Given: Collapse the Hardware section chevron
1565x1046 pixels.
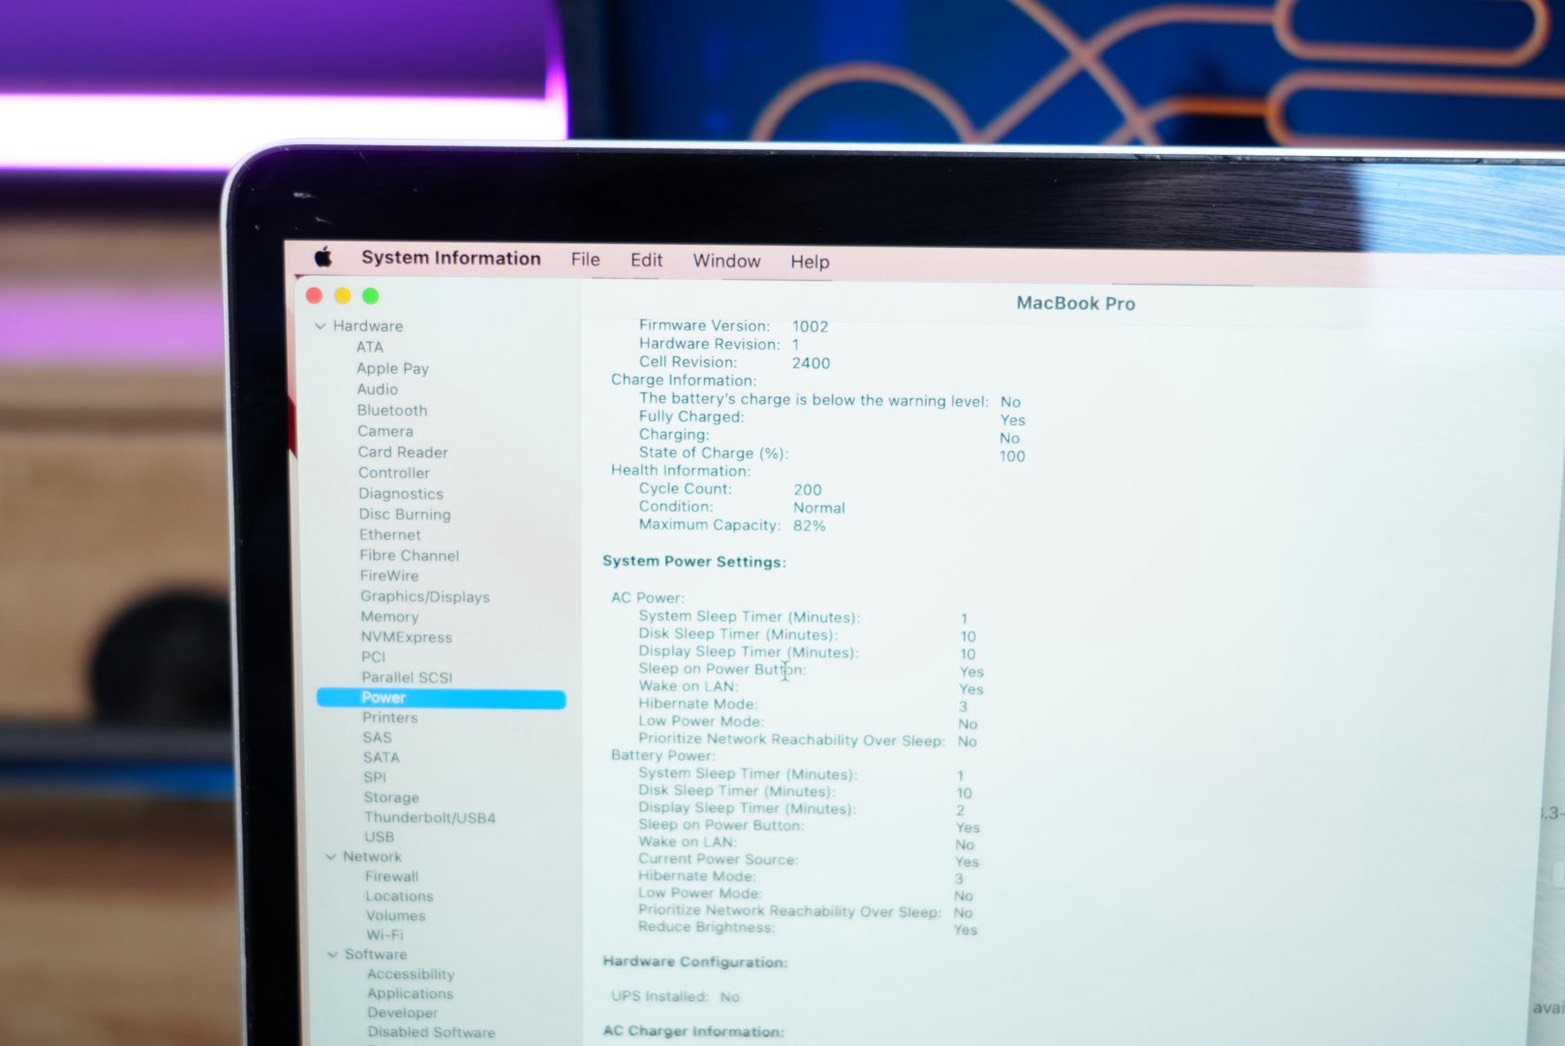Looking at the screenshot, I should [320, 326].
